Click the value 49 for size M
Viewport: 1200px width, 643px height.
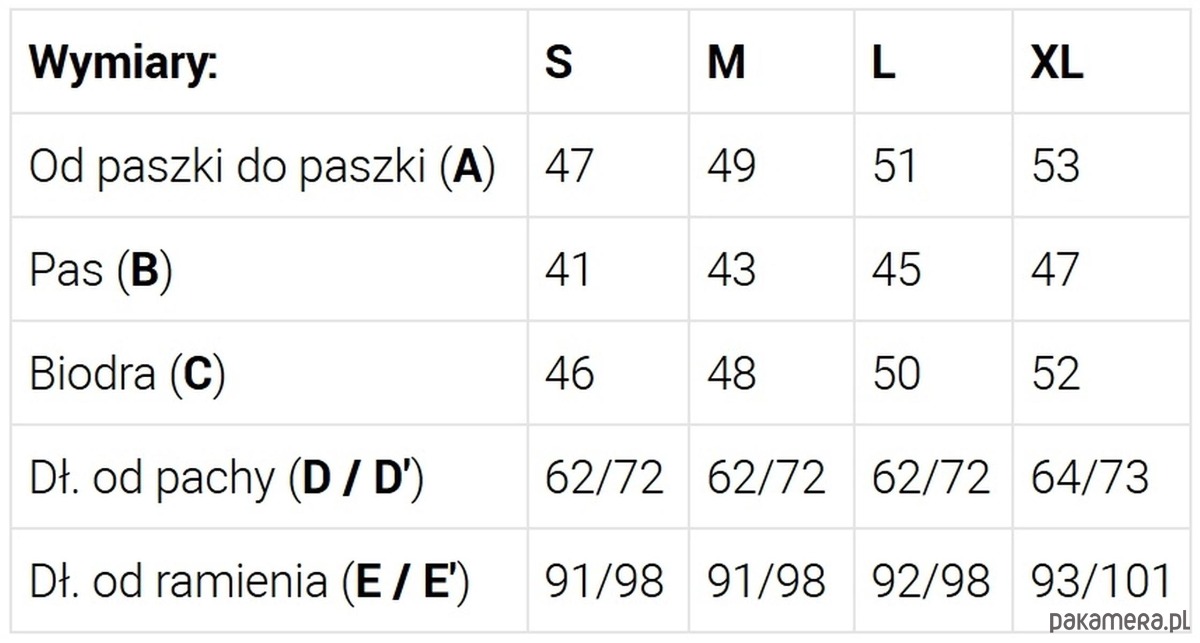tap(732, 167)
